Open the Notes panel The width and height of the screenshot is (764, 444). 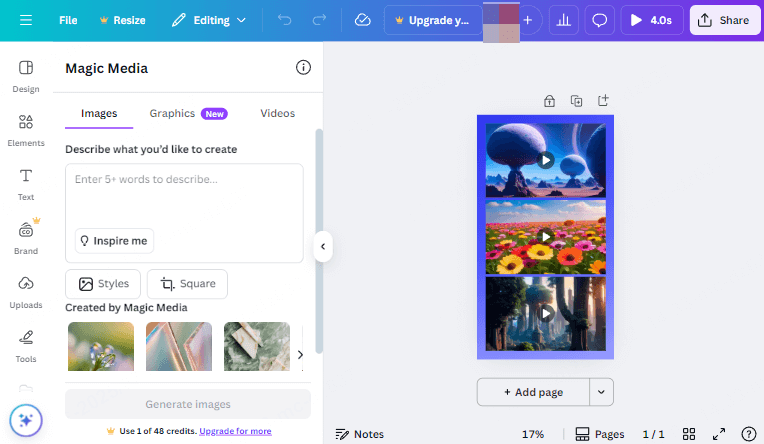point(360,434)
